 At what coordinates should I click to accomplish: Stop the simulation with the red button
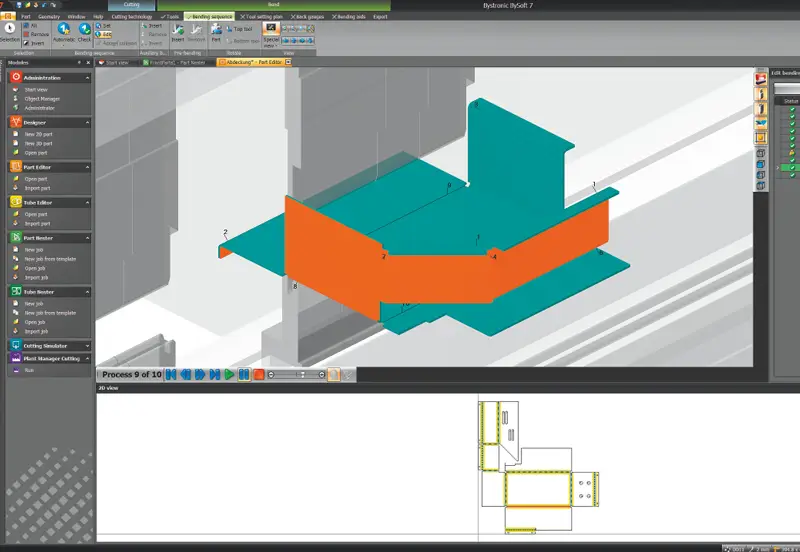pyautogui.click(x=258, y=375)
